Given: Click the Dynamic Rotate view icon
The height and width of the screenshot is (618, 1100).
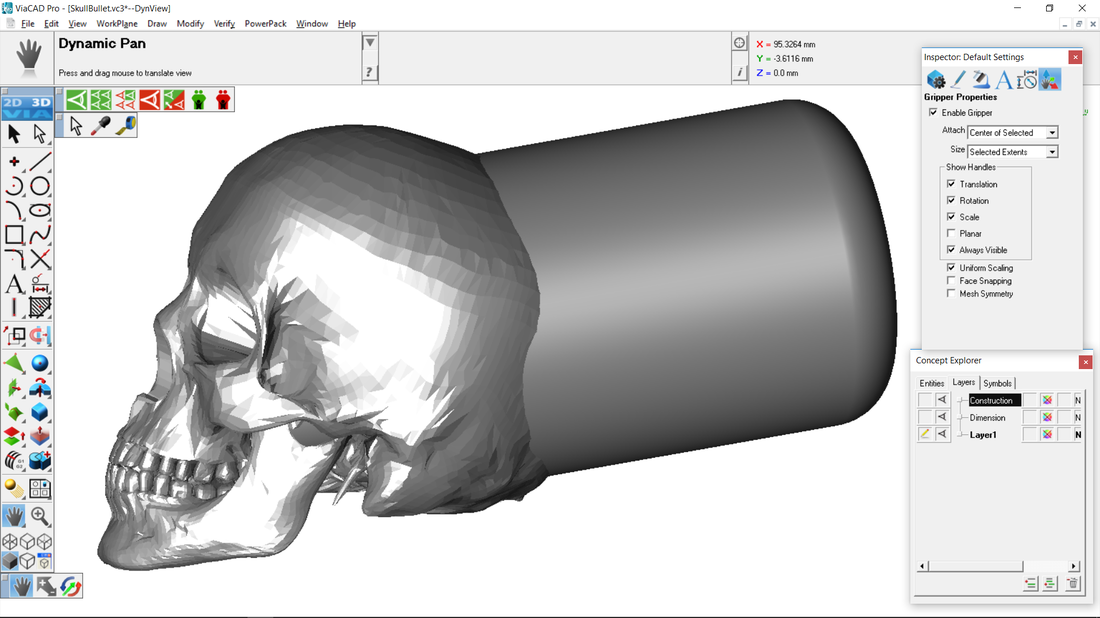Looking at the screenshot, I should (x=70, y=587).
